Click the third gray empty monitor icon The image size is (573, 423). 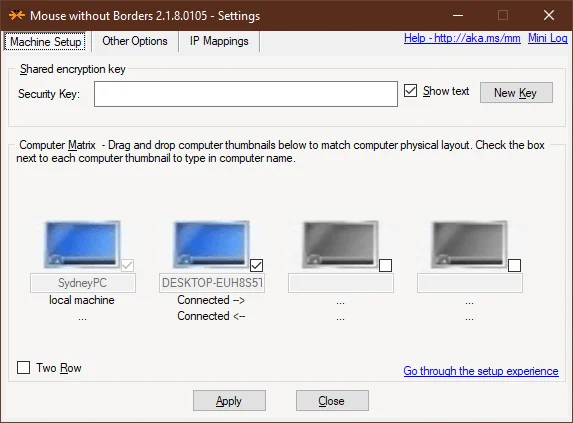point(340,244)
